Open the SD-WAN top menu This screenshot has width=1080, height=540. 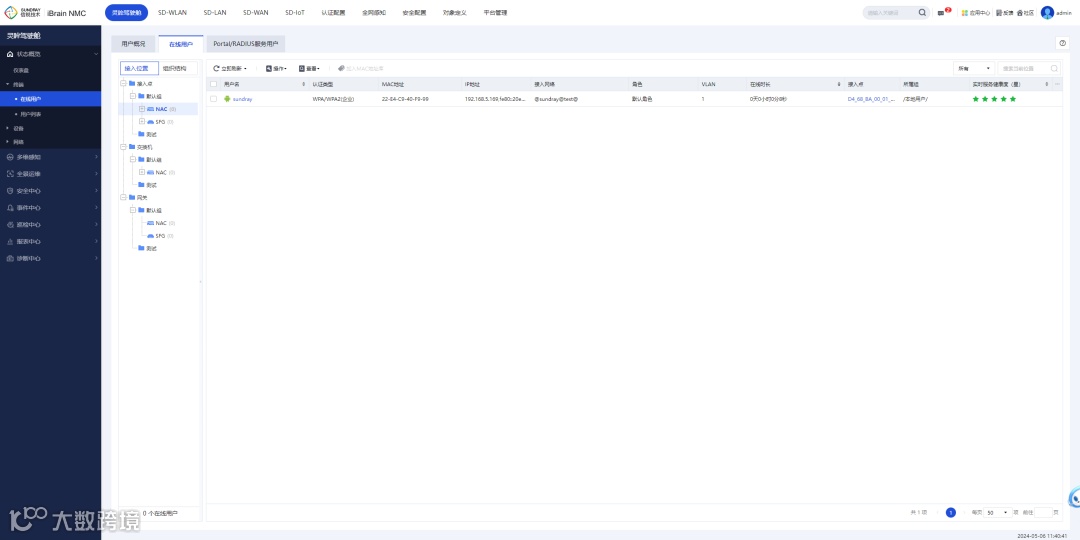[x=256, y=12]
